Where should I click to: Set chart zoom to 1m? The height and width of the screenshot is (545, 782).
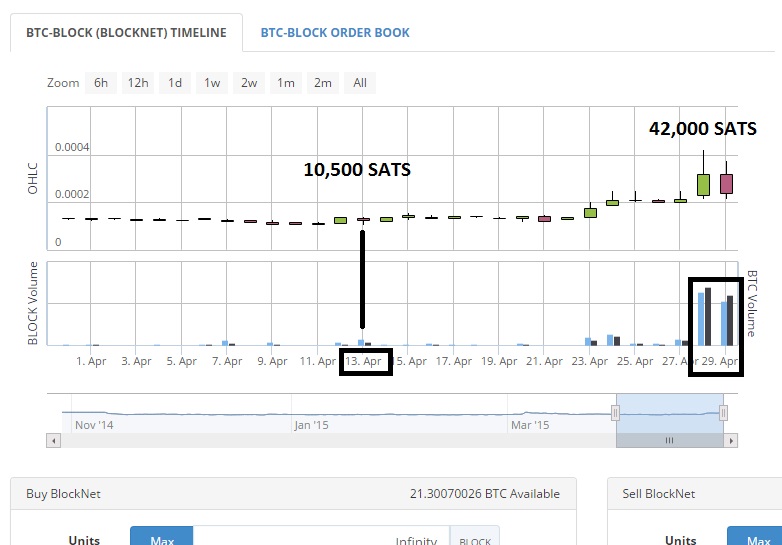[286, 83]
